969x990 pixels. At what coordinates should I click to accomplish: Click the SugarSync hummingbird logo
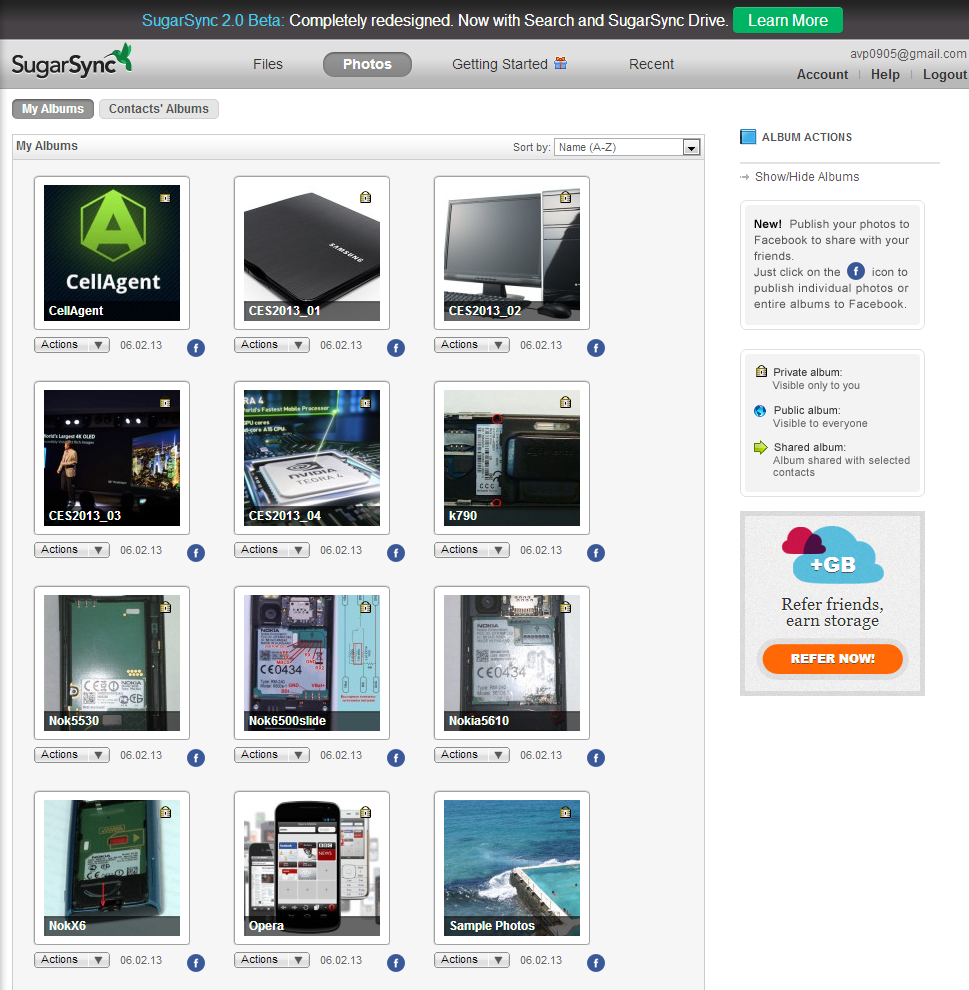click(x=71, y=63)
